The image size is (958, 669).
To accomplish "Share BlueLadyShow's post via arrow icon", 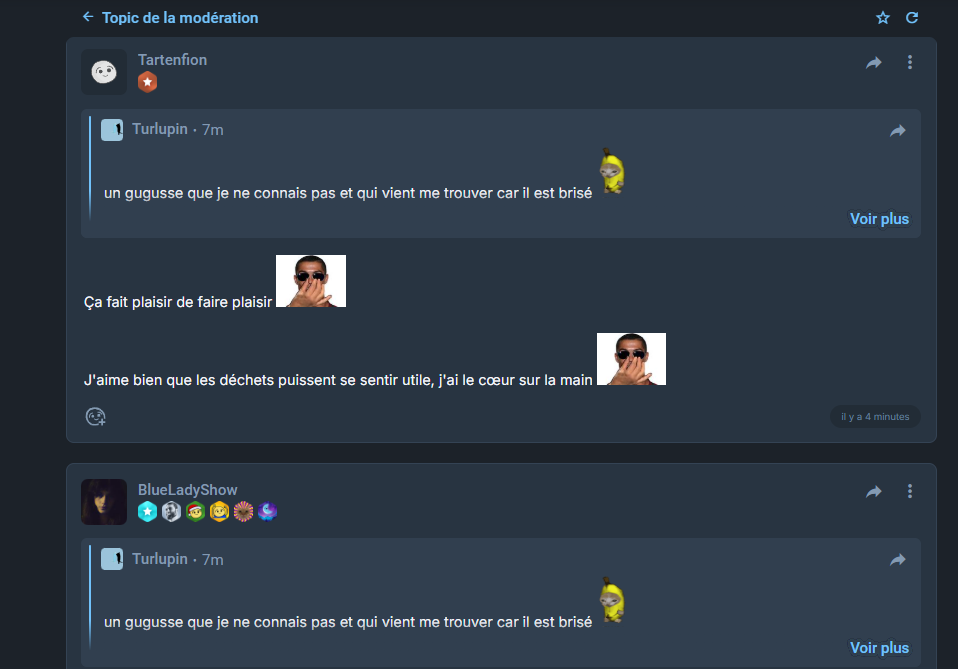I will point(874,492).
